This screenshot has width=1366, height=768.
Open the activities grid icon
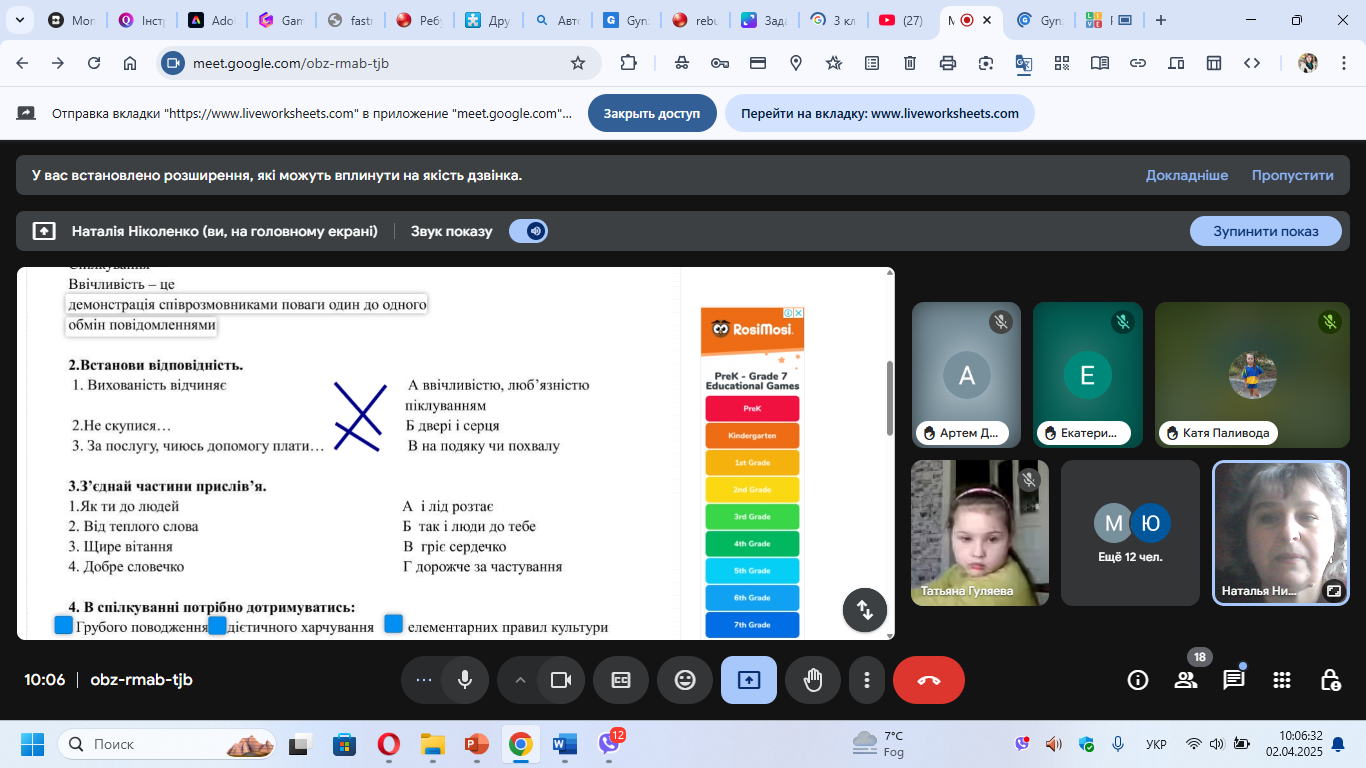(1282, 680)
